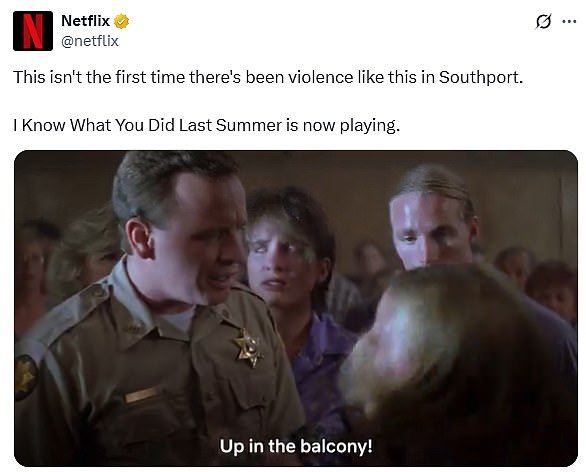The image size is (586, 472).
Task: Open the Netflix profile avatar logo
Action: [x=33, y=31]
